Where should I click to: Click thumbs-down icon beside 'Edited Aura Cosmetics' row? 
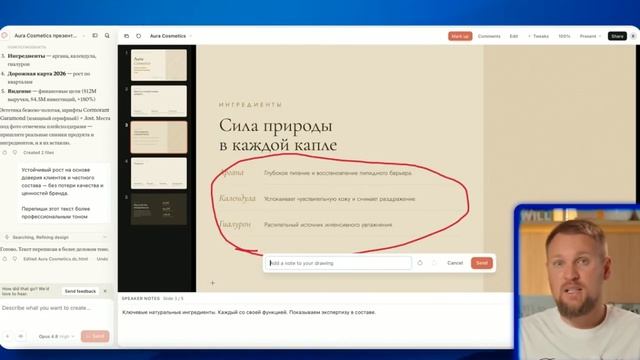click(x=15, y=259)
